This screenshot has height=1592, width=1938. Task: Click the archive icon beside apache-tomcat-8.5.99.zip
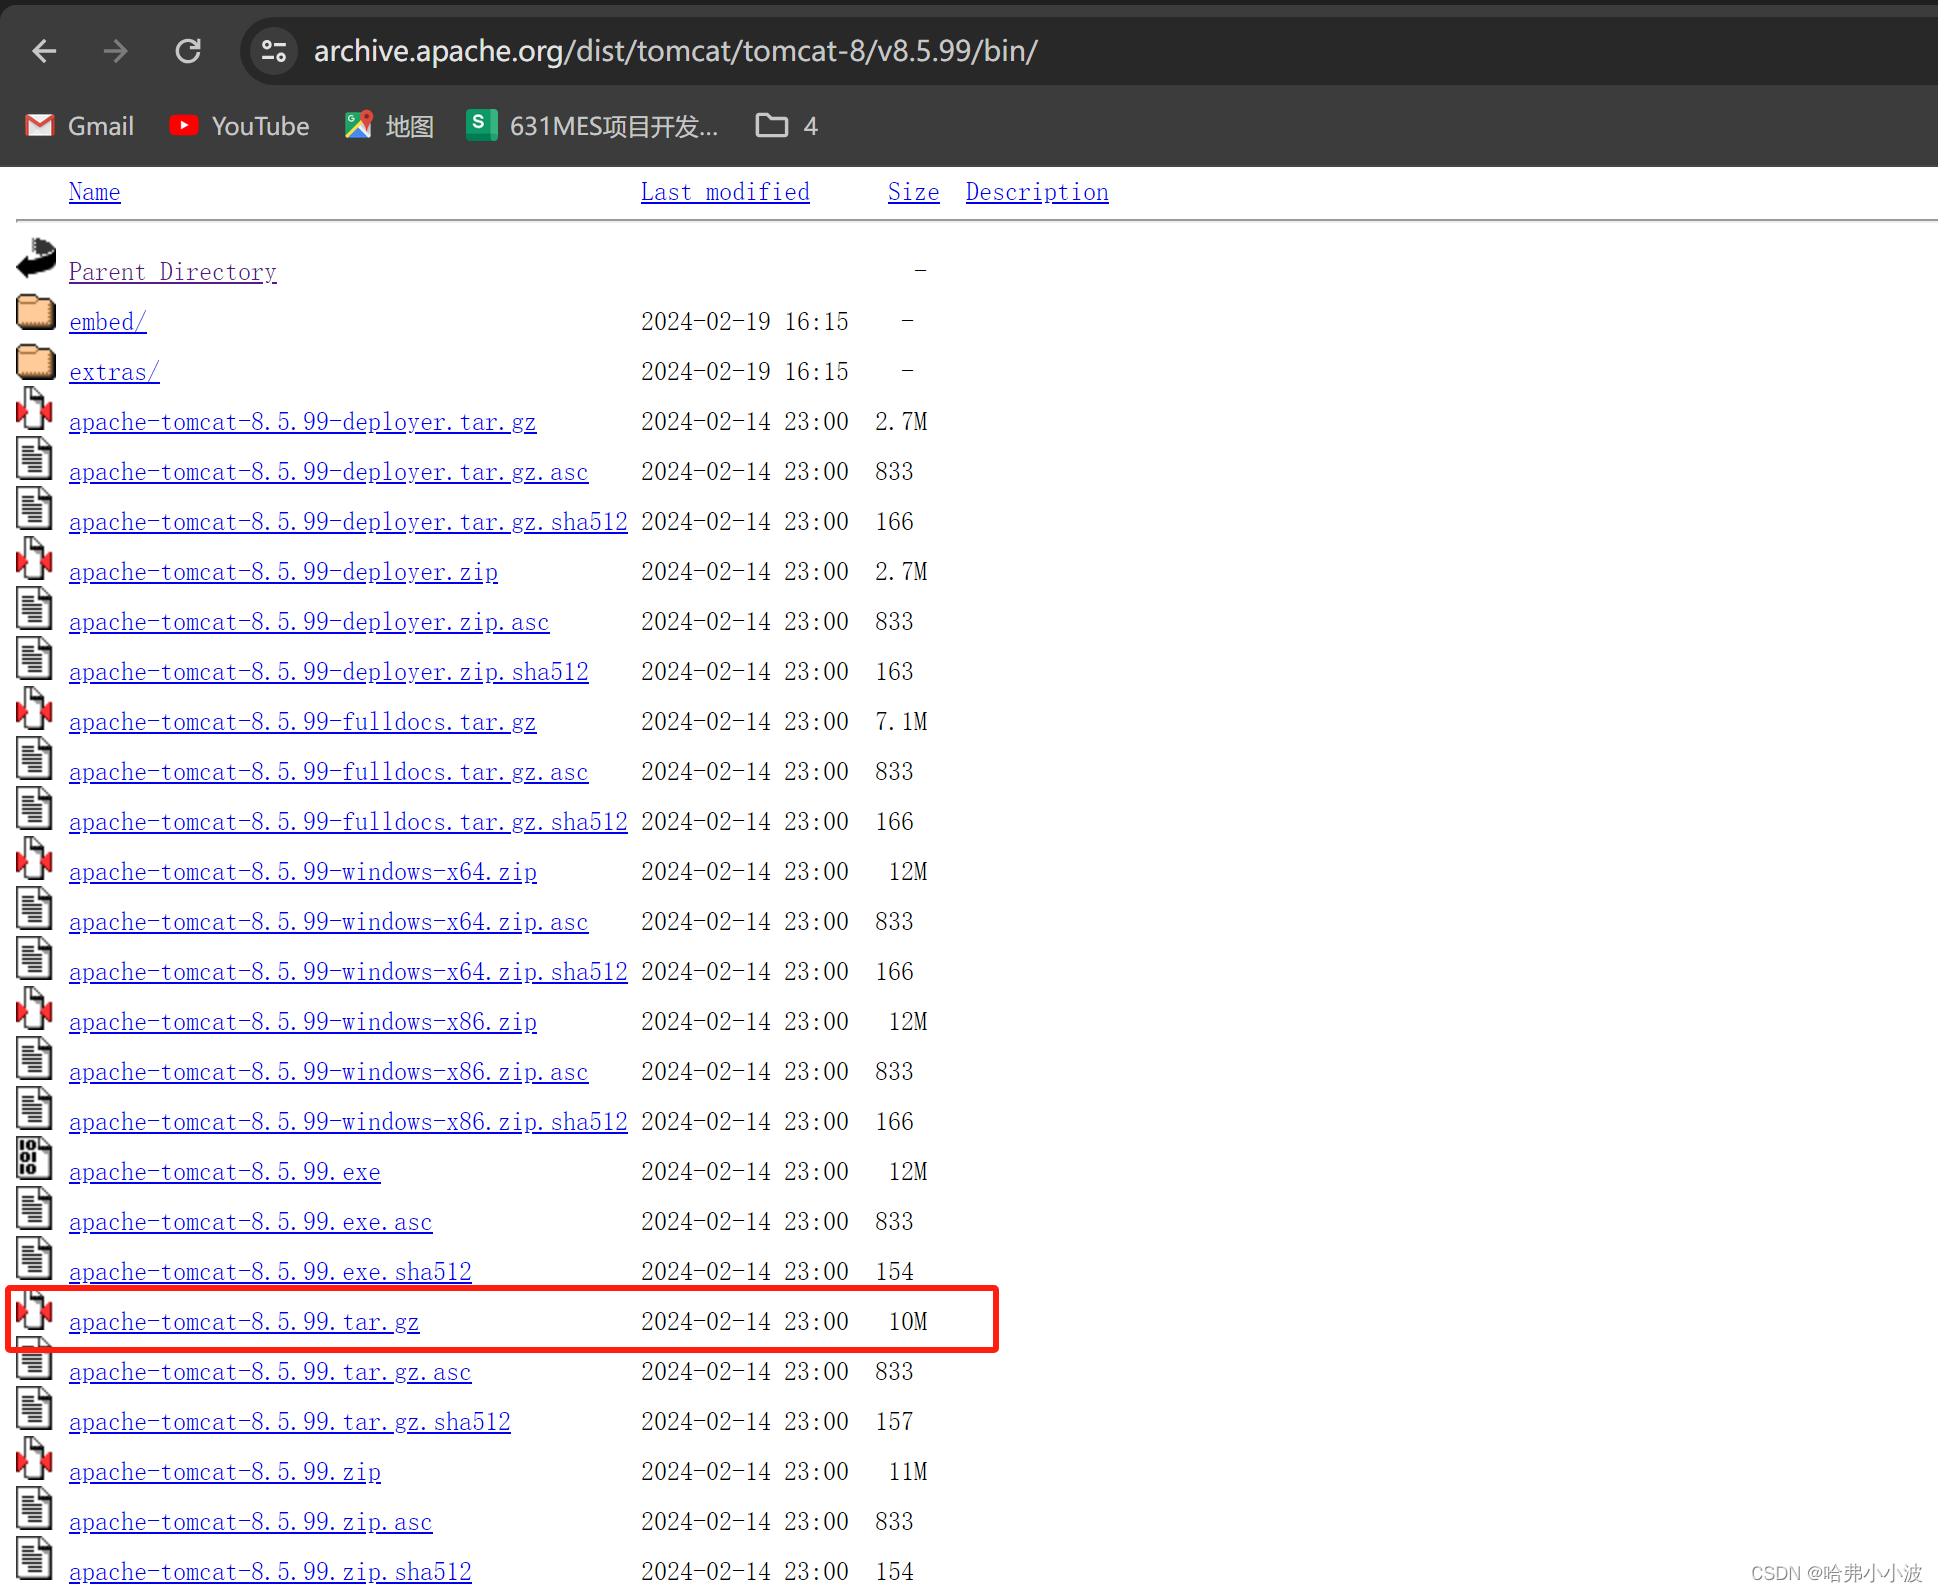coord(34,1458)
